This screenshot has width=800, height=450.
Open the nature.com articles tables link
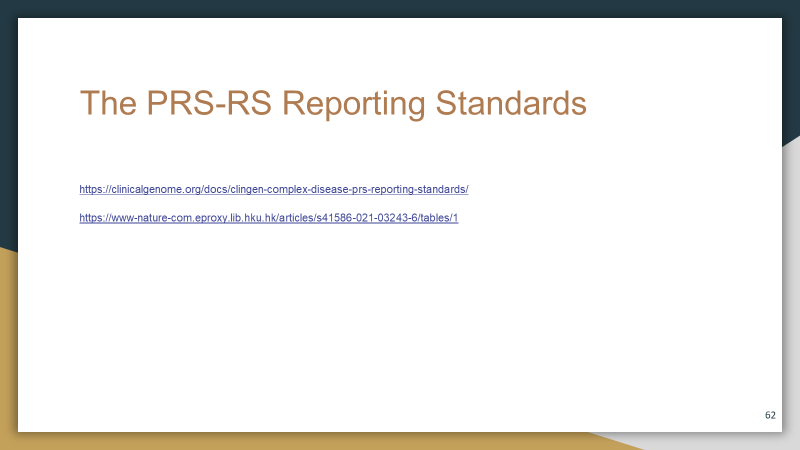tap(268, 218)
